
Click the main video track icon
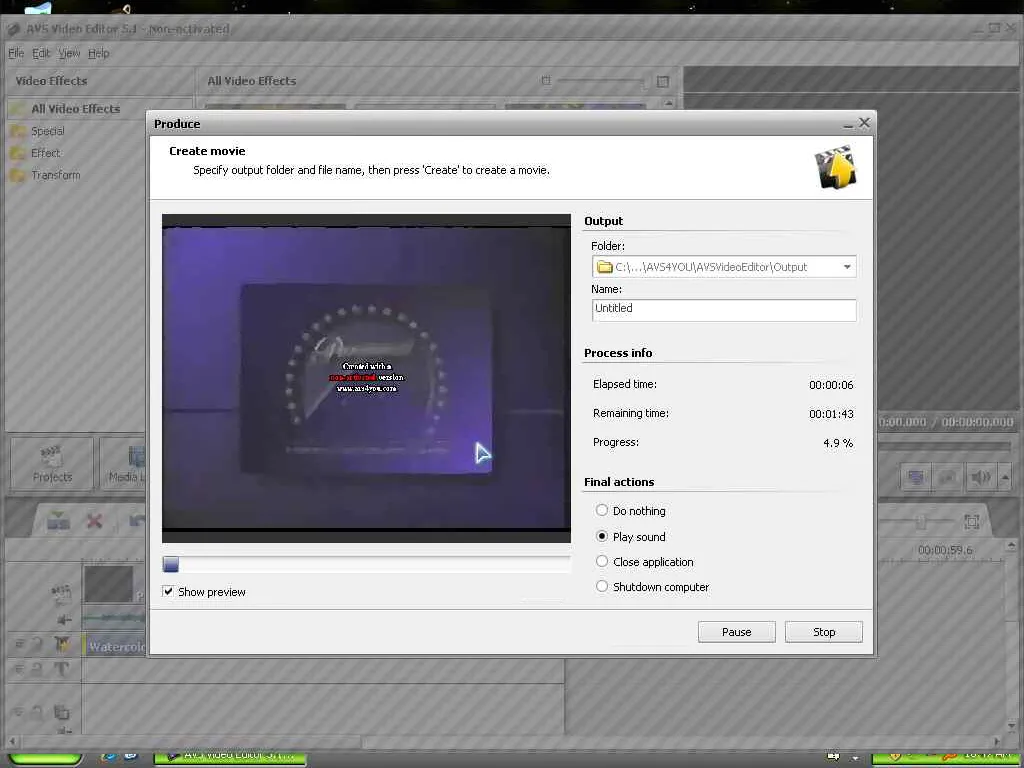61,592
